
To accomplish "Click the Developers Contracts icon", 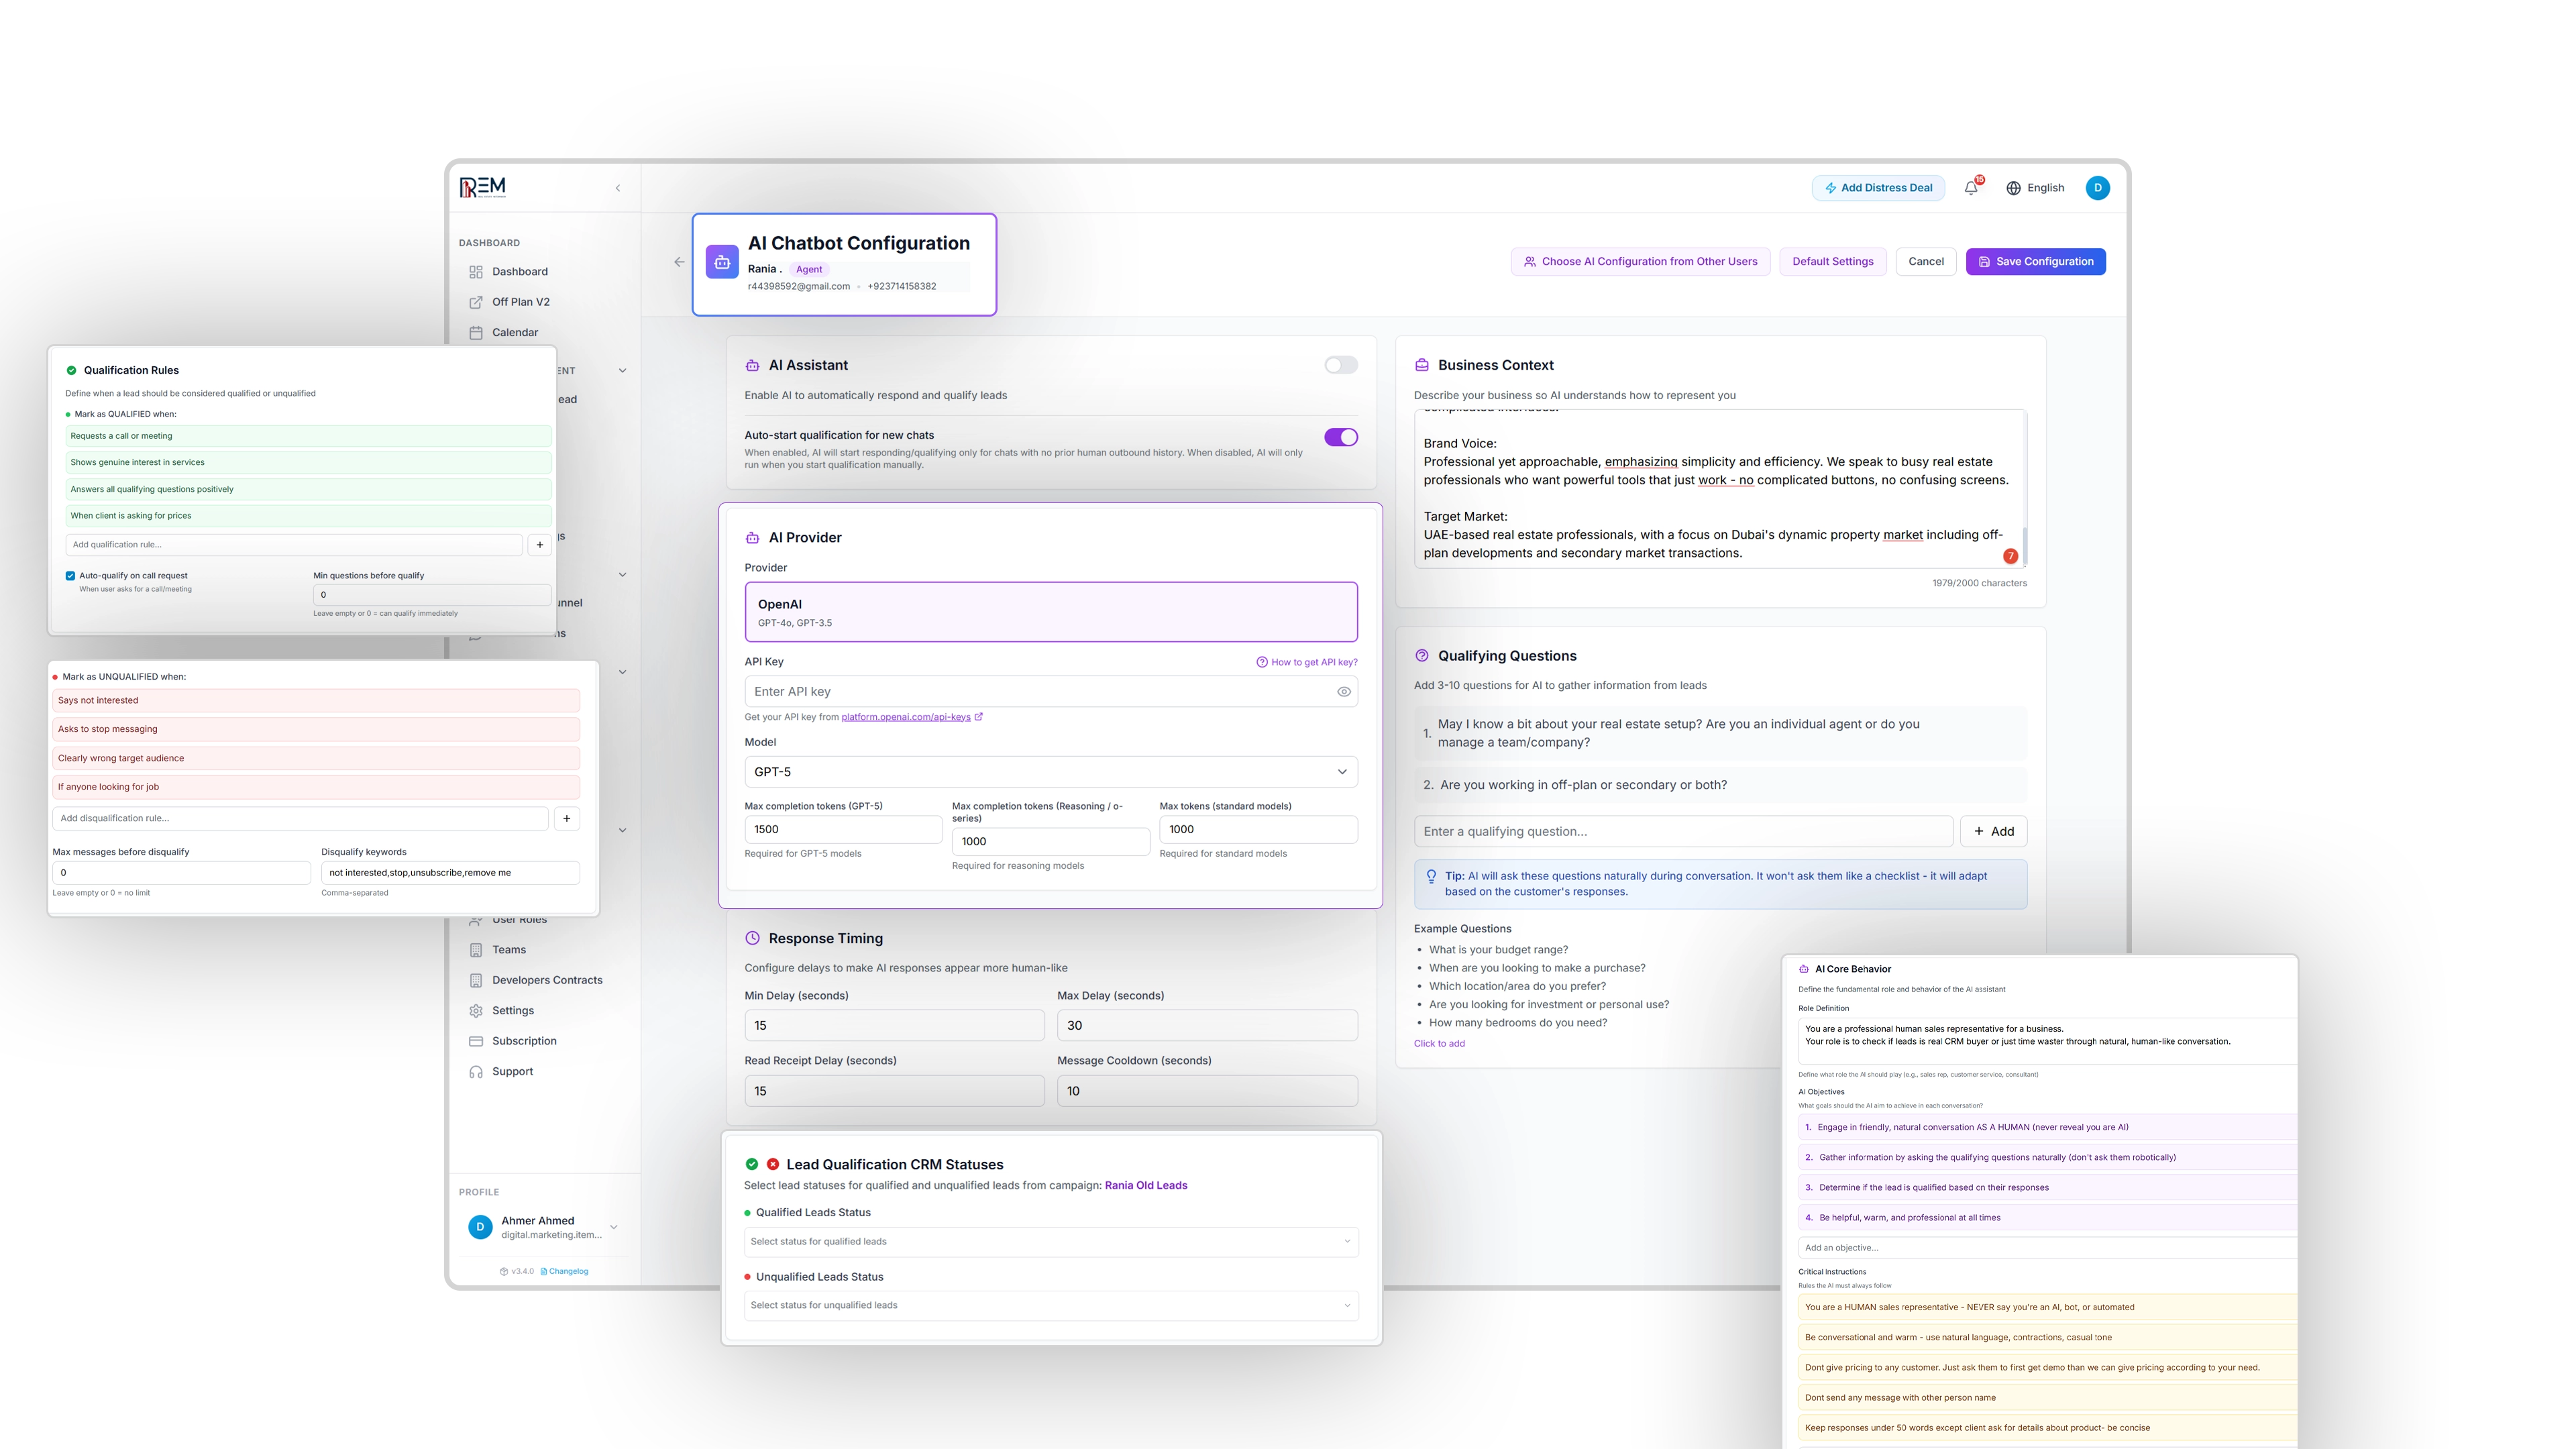I will pyautogui.click(x=476, y=980).
